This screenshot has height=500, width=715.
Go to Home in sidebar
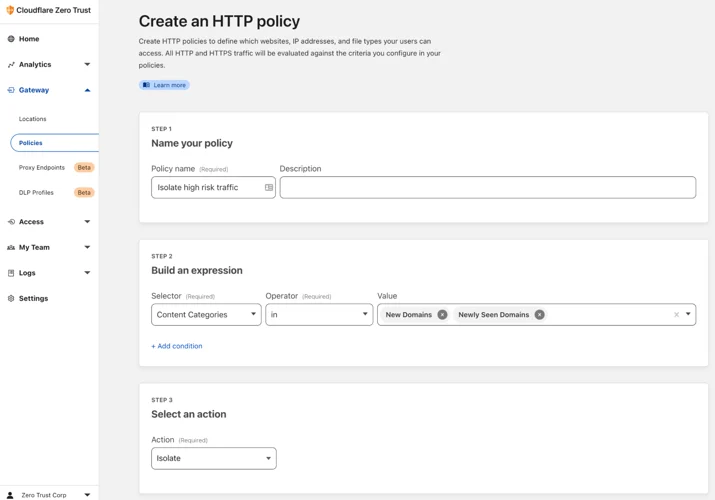[29, 39]
